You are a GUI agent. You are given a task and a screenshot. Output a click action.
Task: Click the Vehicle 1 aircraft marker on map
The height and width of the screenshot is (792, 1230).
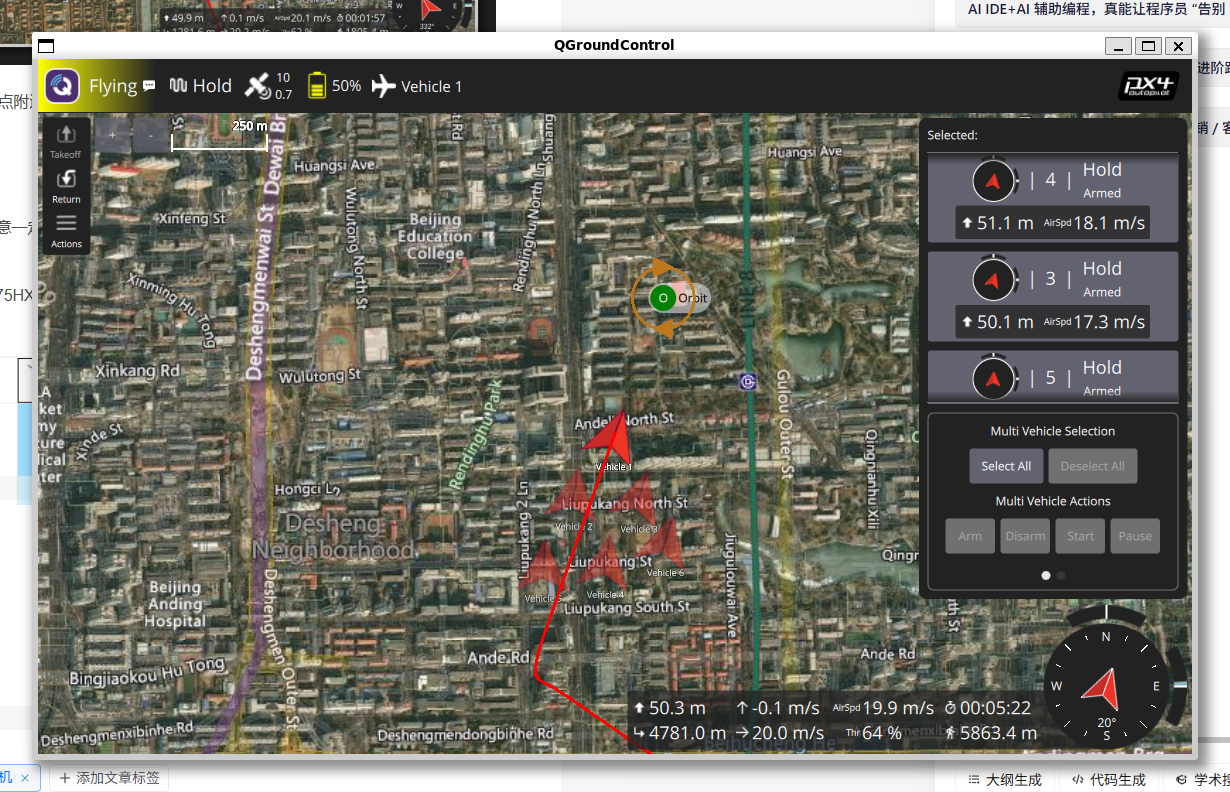coord(611,437)
